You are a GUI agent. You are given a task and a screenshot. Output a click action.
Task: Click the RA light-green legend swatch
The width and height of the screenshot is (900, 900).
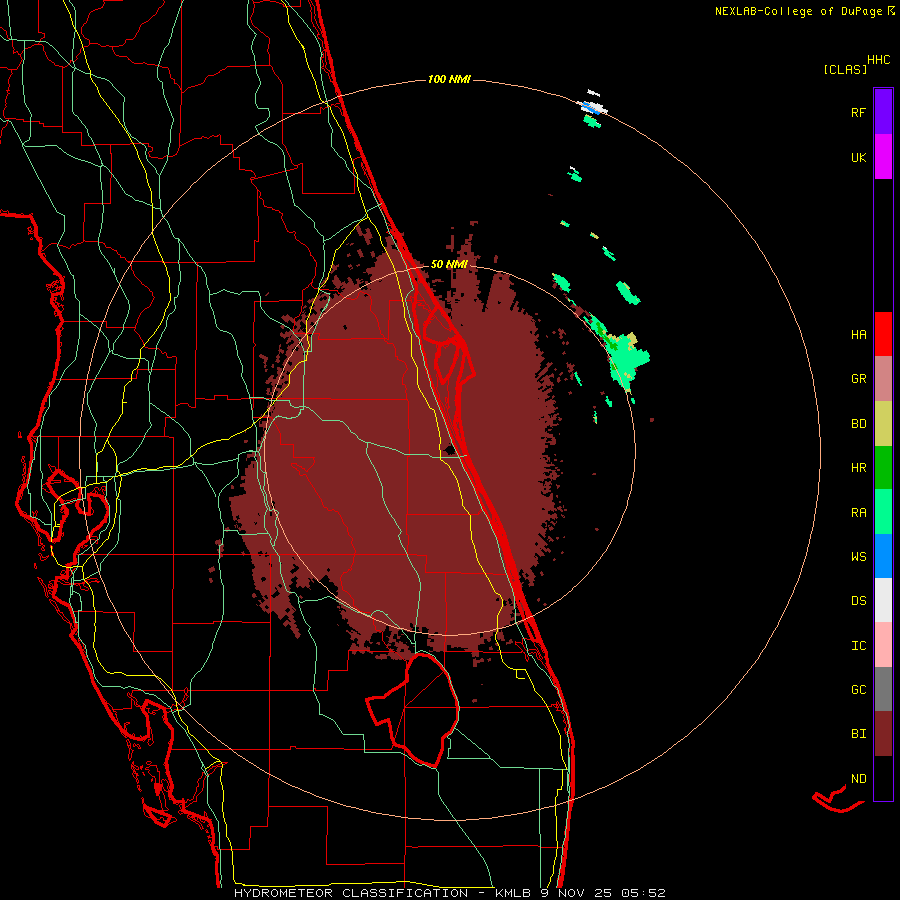tap(883, 512)
